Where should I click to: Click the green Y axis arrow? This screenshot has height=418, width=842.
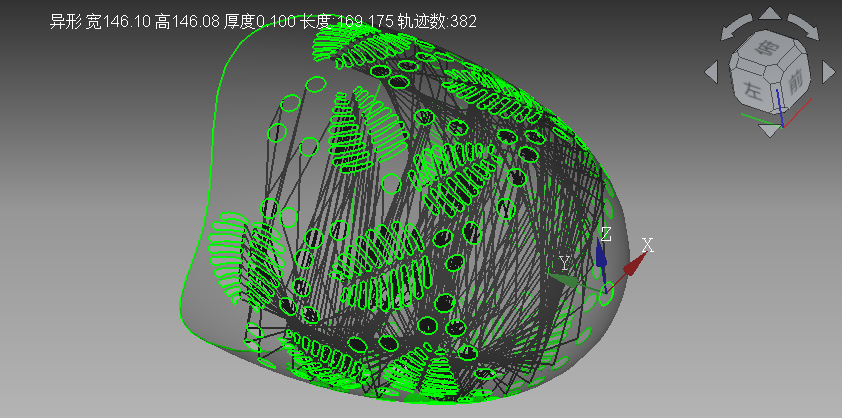(566, 279)
